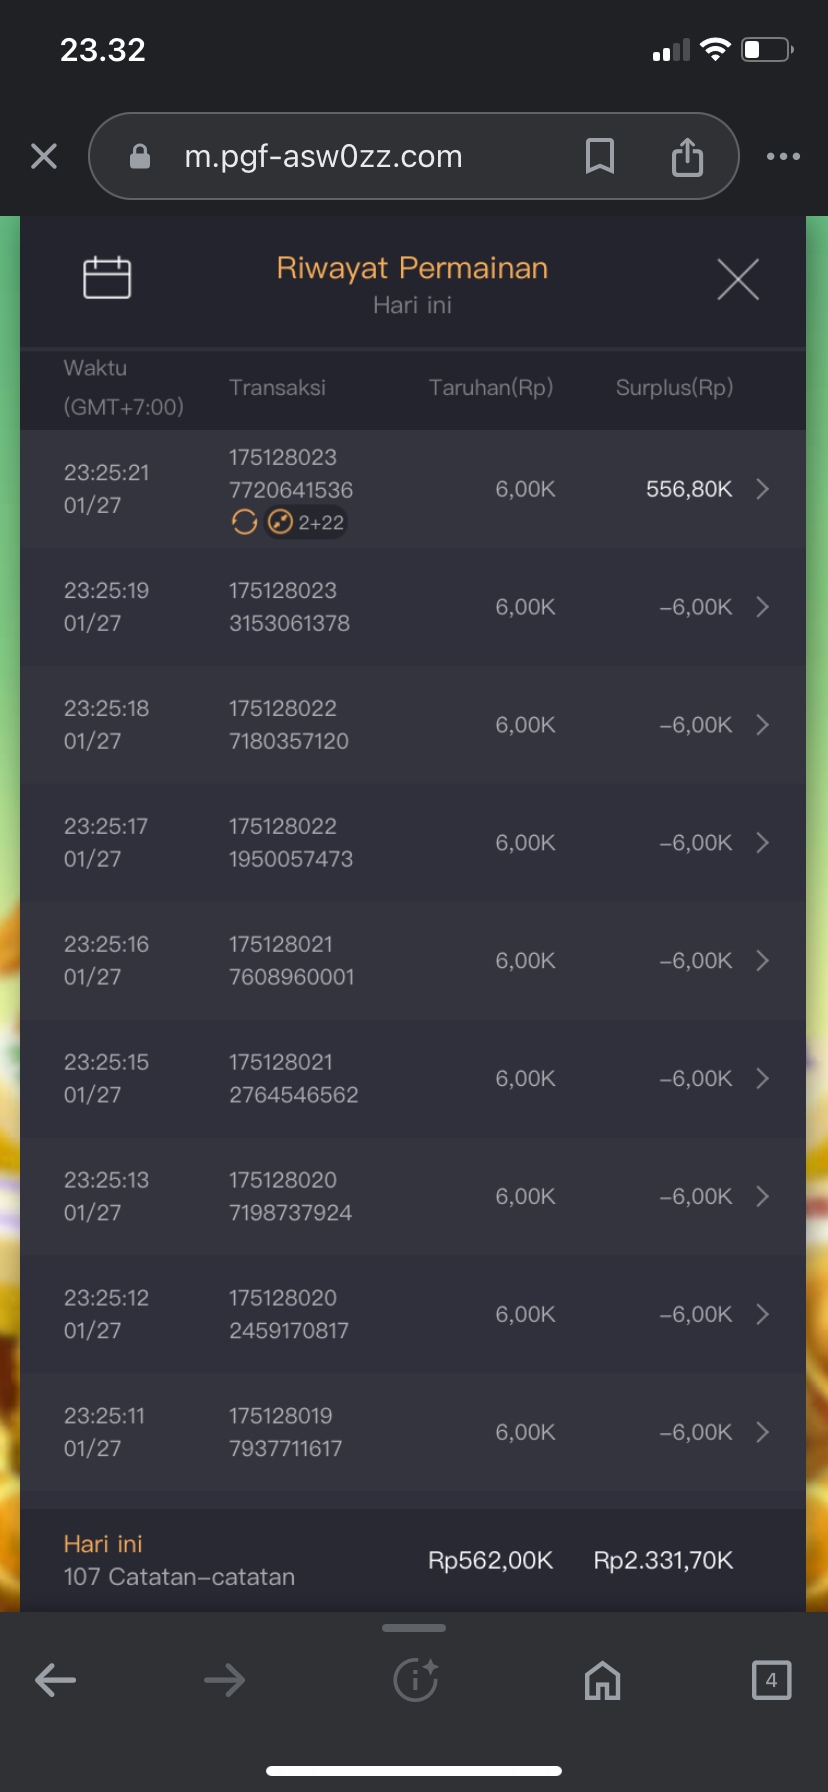Close the Riwayat Permainan panel

(738, 279)
